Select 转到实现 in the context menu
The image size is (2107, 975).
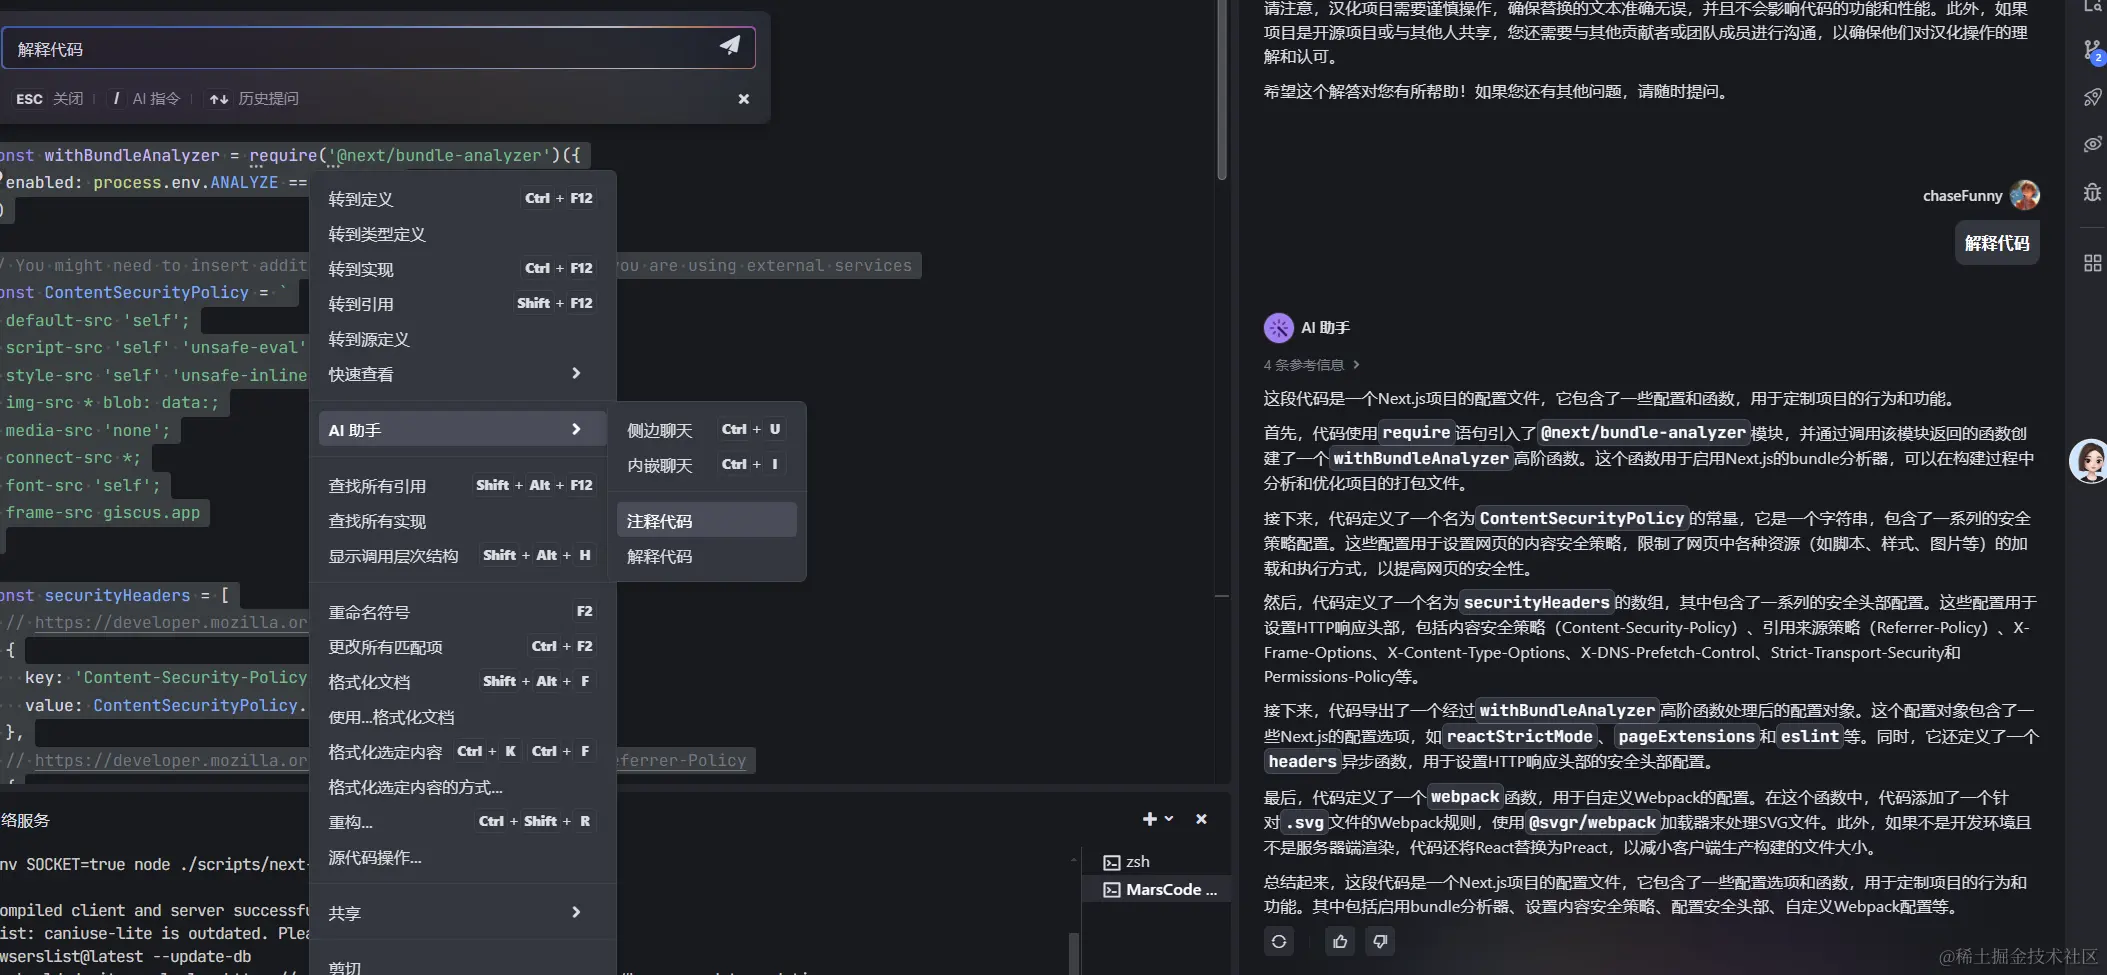coord(462,269)
